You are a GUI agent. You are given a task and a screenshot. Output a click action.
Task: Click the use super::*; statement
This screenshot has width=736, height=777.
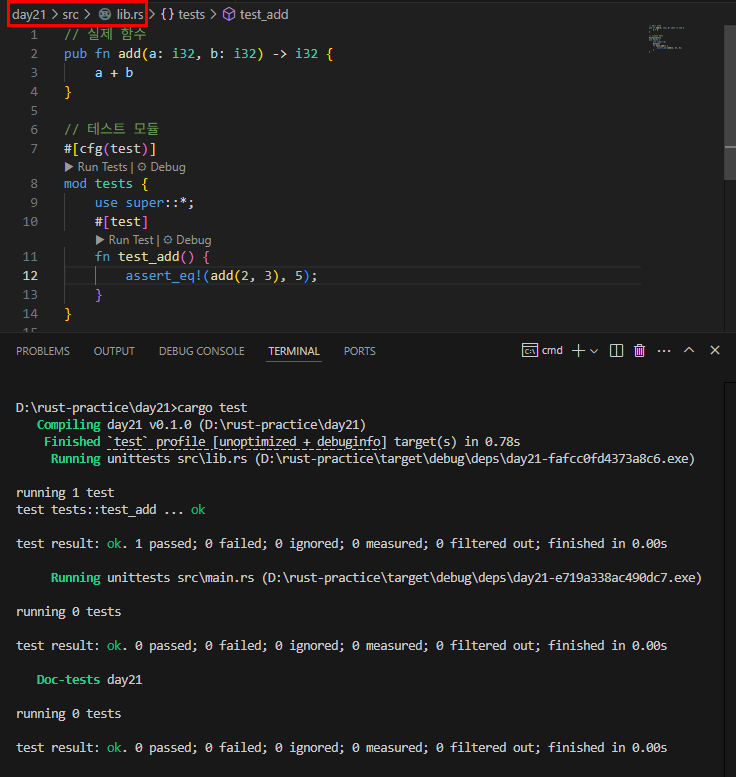[144, 203]
